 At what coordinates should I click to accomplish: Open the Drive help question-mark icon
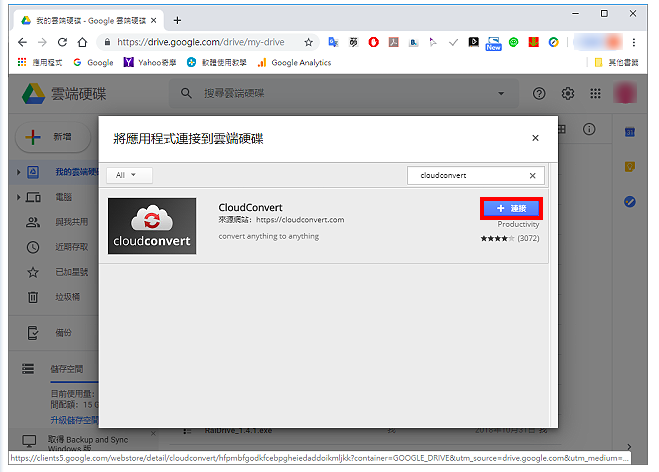(539, 93)
